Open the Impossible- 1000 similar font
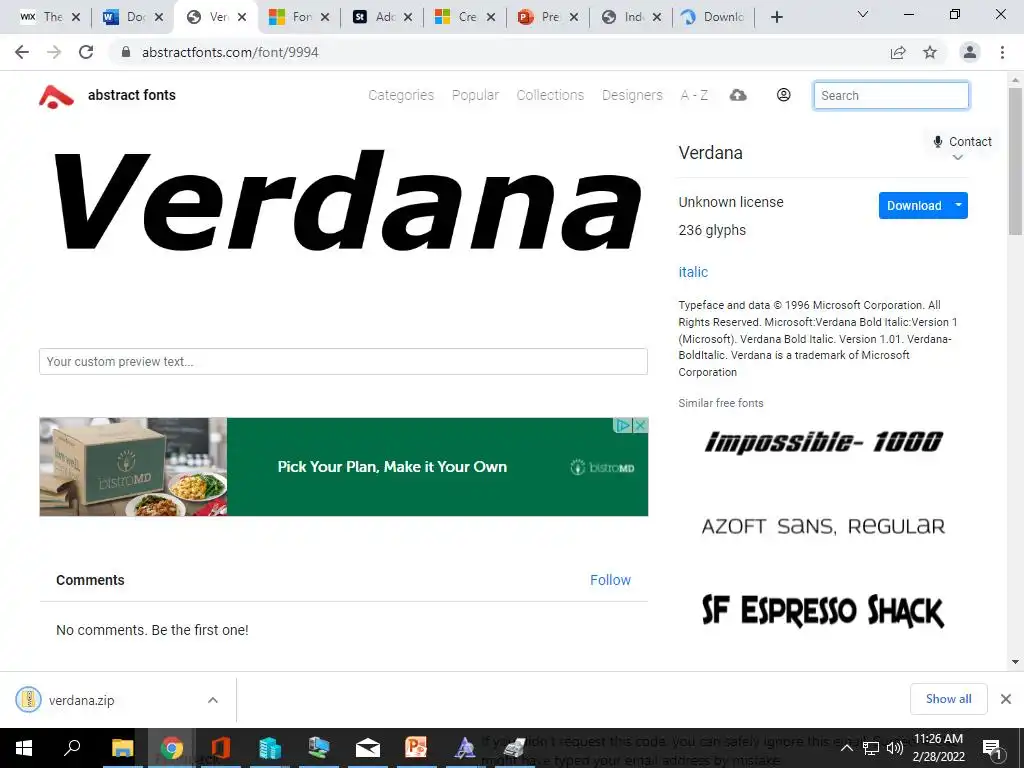Screen dimensions: 1024x768 point(824,442)
